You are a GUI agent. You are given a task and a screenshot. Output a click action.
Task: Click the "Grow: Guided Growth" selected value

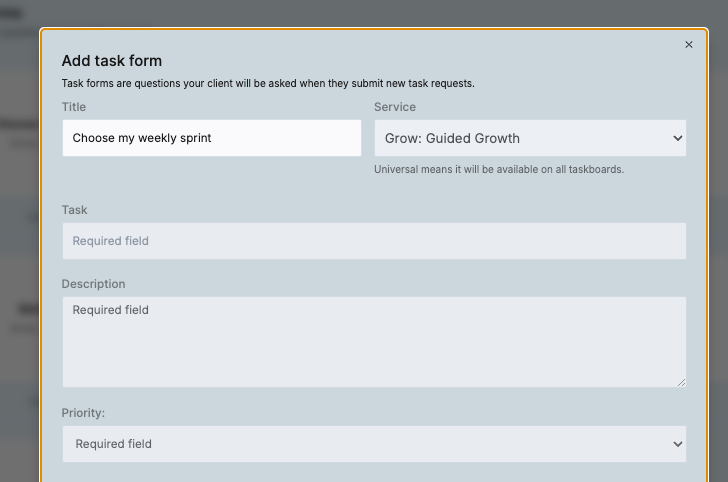click(452, 138)
